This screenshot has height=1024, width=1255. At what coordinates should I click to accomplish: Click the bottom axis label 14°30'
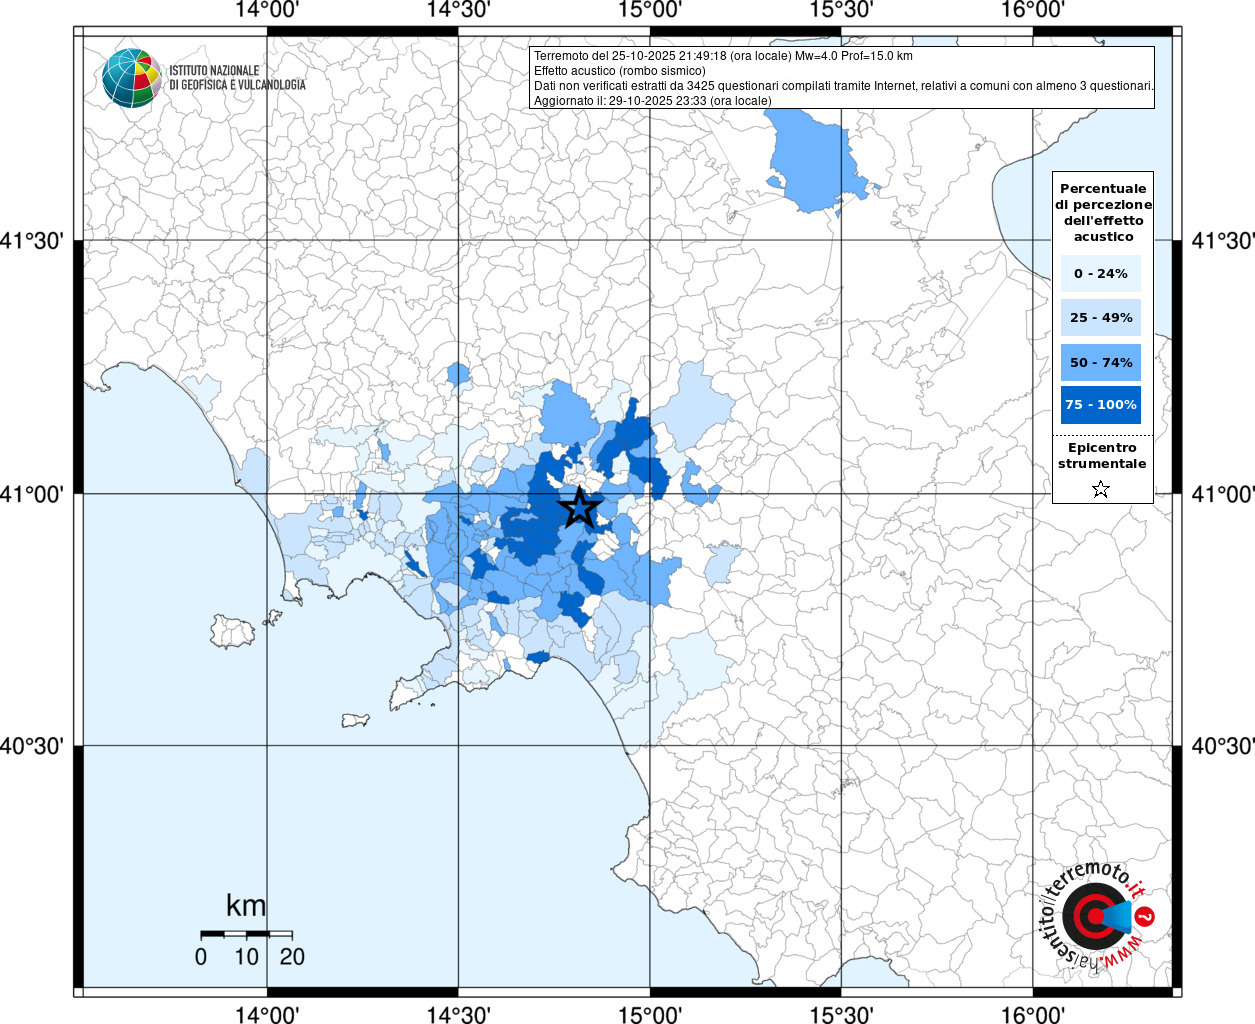point(459,1014)
